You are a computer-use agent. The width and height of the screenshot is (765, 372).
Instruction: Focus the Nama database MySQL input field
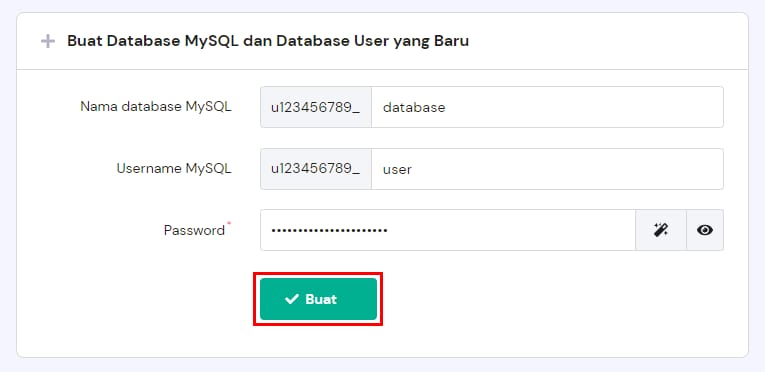pos(547,107)
